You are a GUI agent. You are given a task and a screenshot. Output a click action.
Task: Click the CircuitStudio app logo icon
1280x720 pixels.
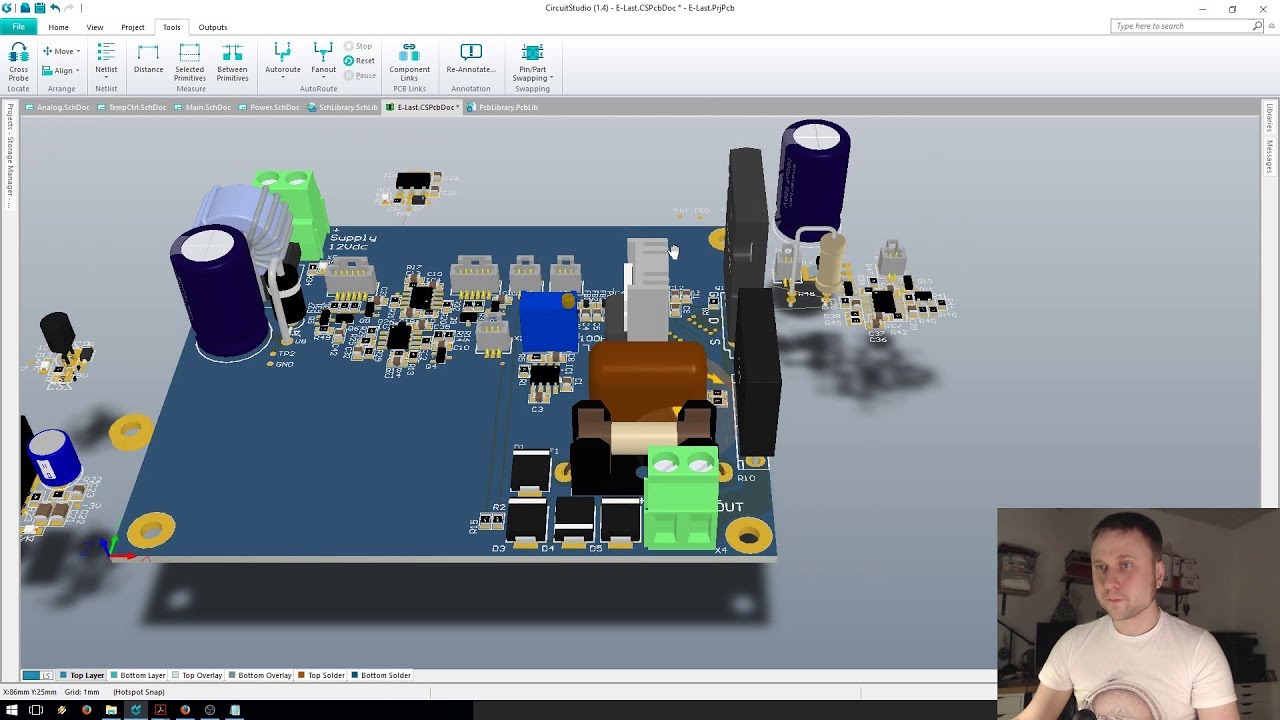coord(9,8)
